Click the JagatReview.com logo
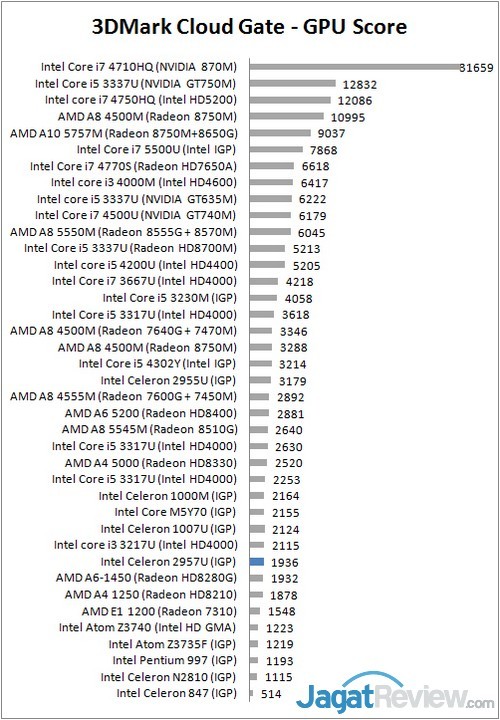Image resolution: width=500 pixels, height=720 pixels. [x=395, y=694]
